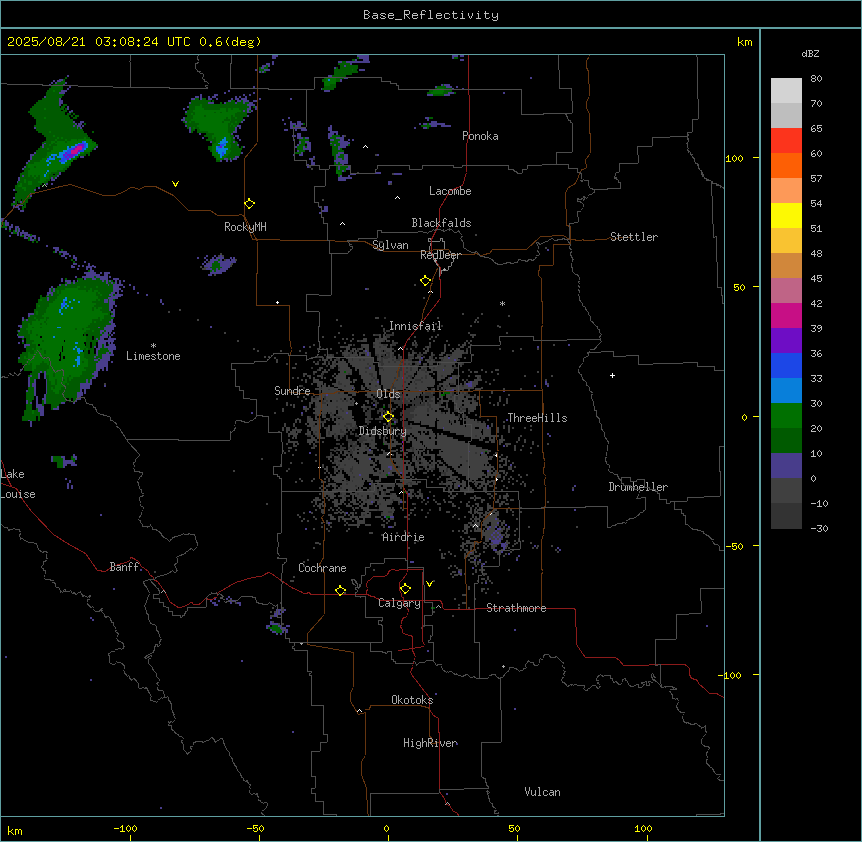862x842 pixels.
Task: Pick the red 60-65 dBZ legend color
Action: pyautogui.click(x=786, y=140)
